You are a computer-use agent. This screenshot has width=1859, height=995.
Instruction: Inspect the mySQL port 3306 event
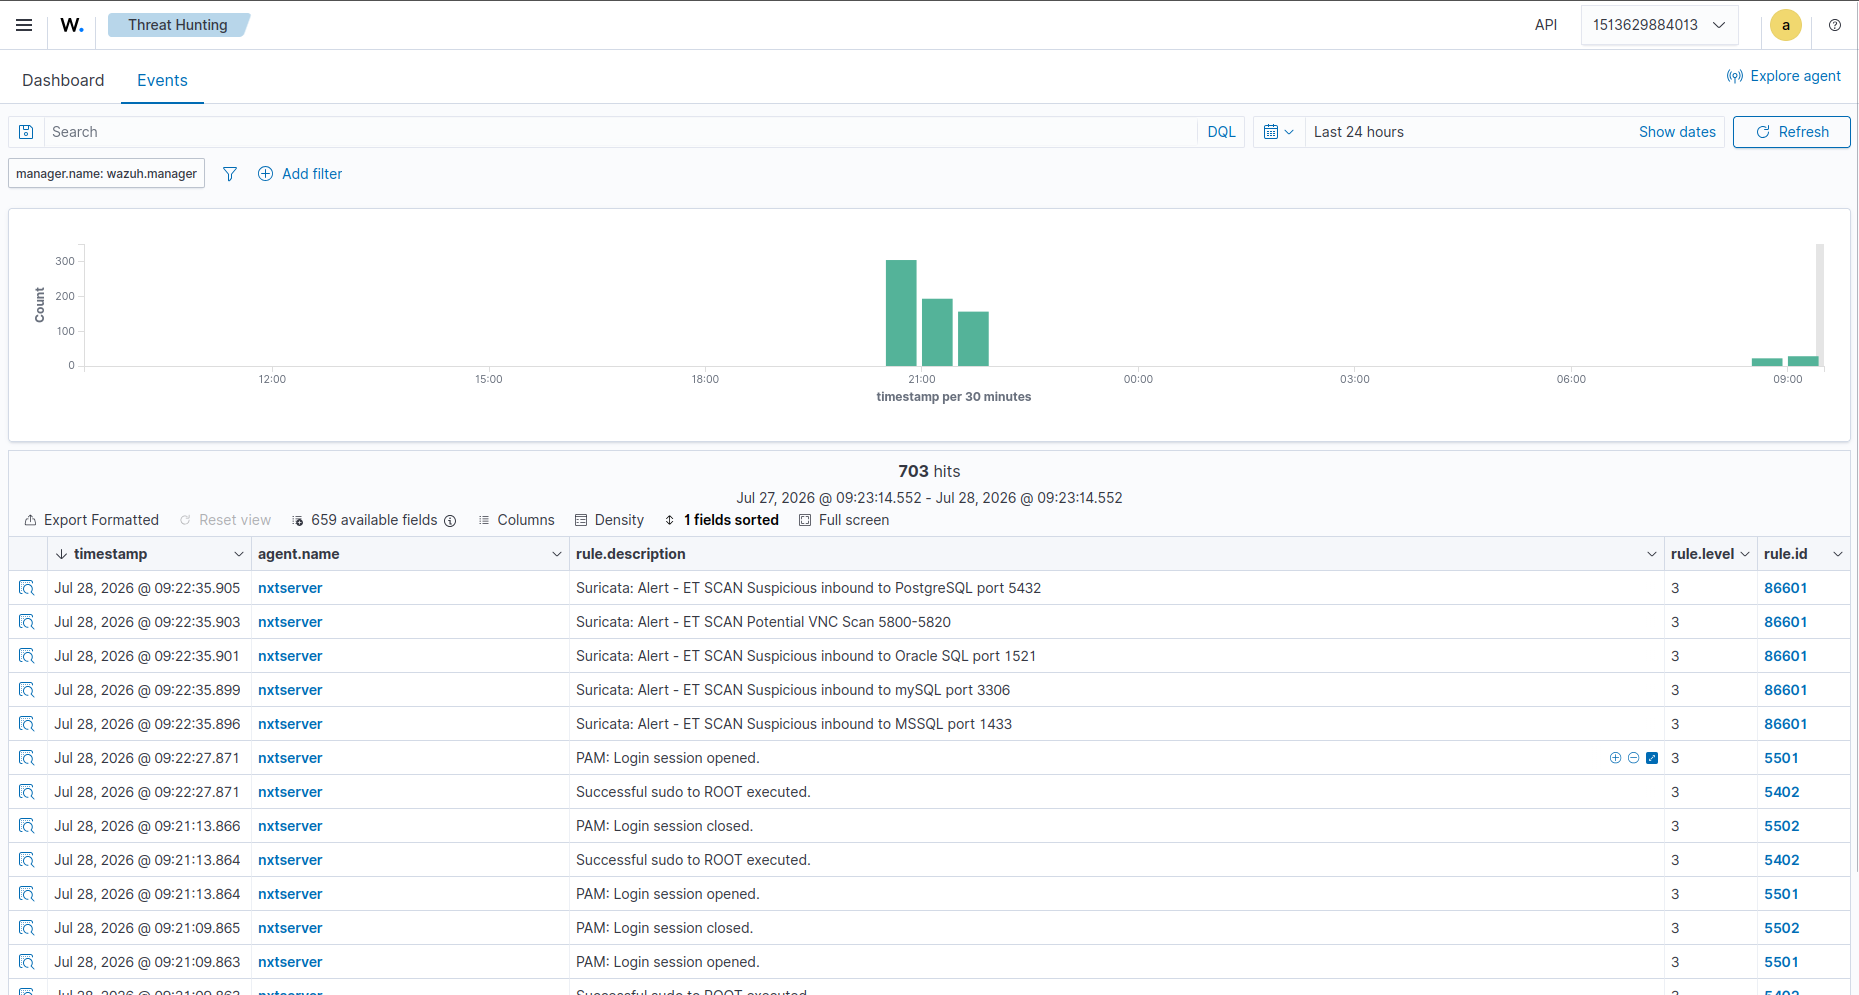27,690
